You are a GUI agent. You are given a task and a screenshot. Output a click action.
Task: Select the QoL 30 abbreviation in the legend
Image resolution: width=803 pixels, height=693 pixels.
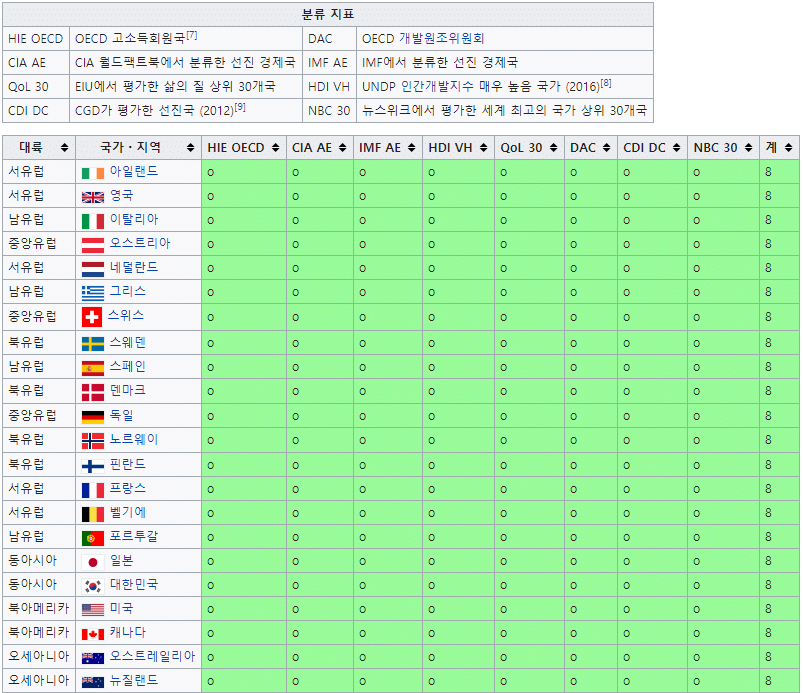click(28, 87)
